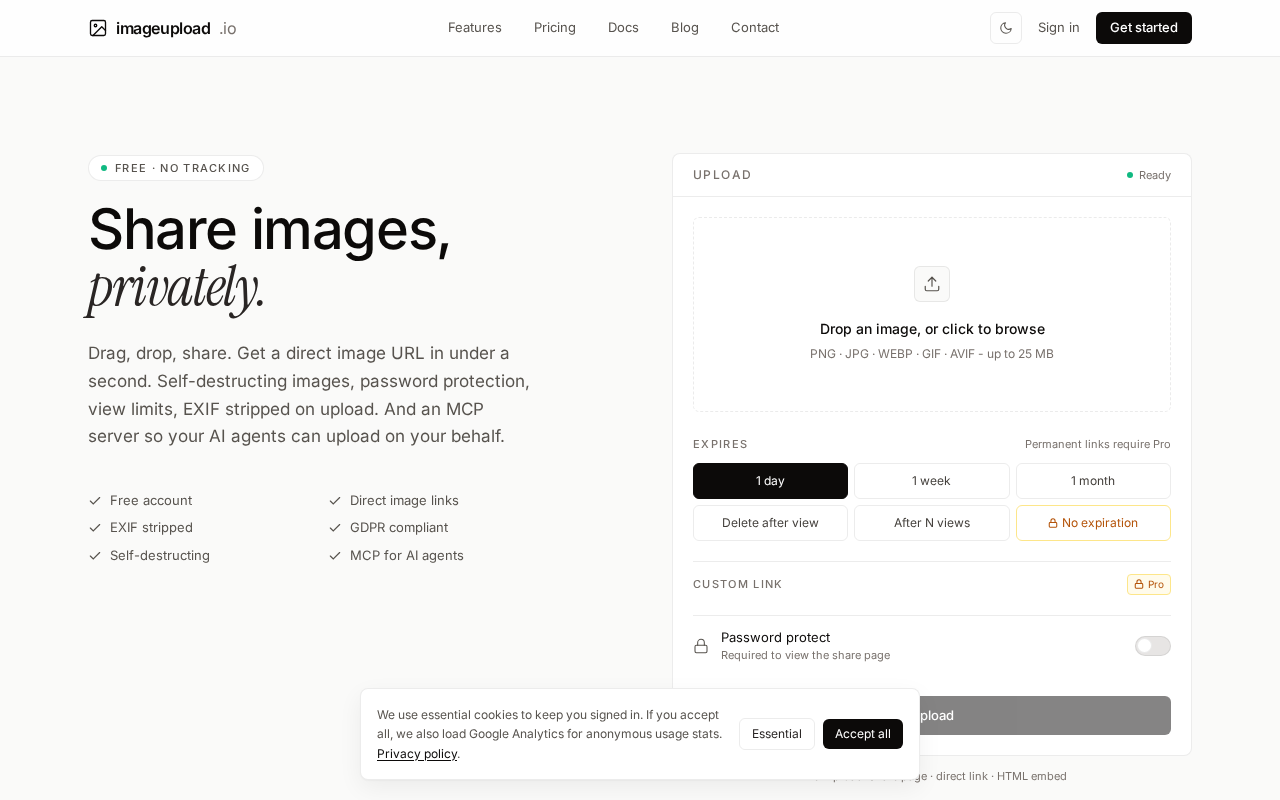This screenshot has width=1280, height=800.
Task: Click the CUSTOM LINK label
Action: coord(738,584)
